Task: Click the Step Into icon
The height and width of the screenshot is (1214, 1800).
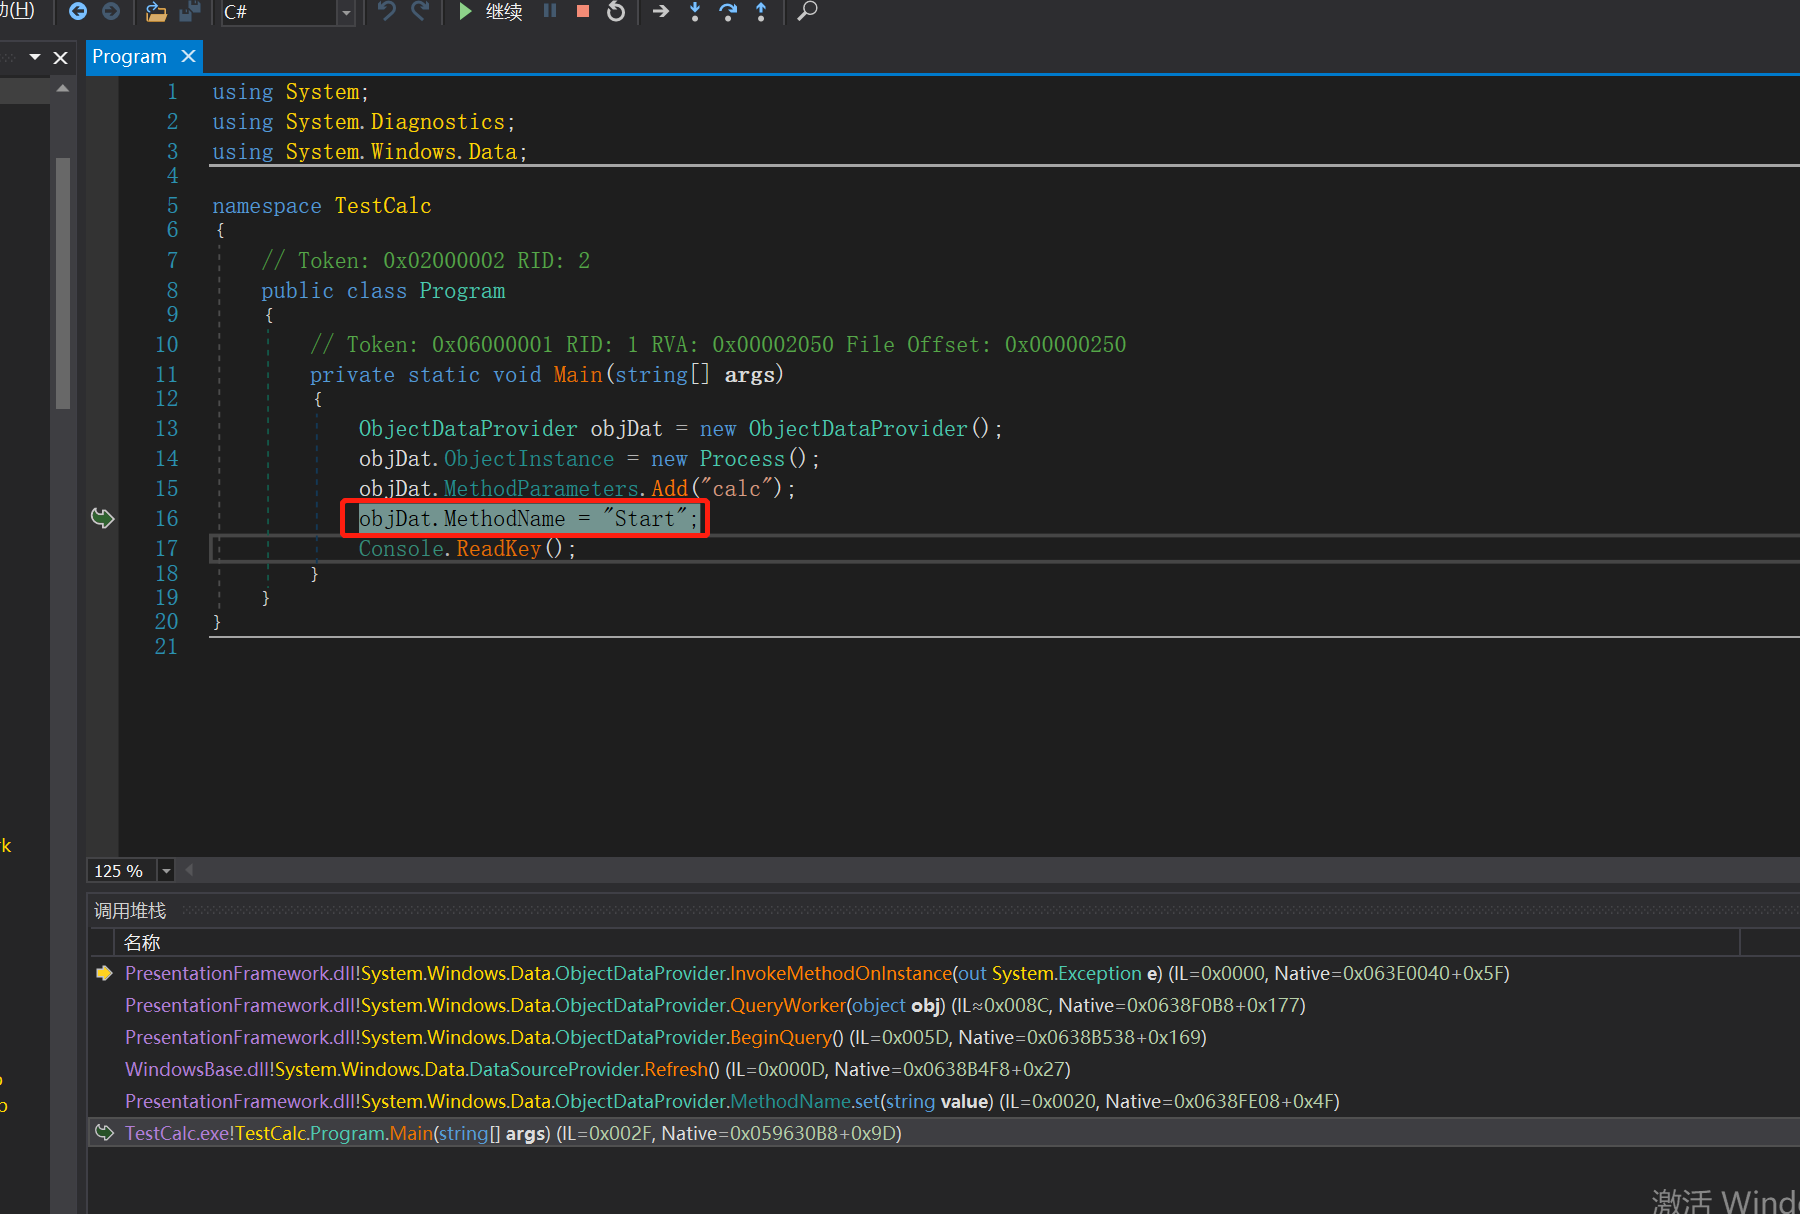Action: tap(695, 12)
